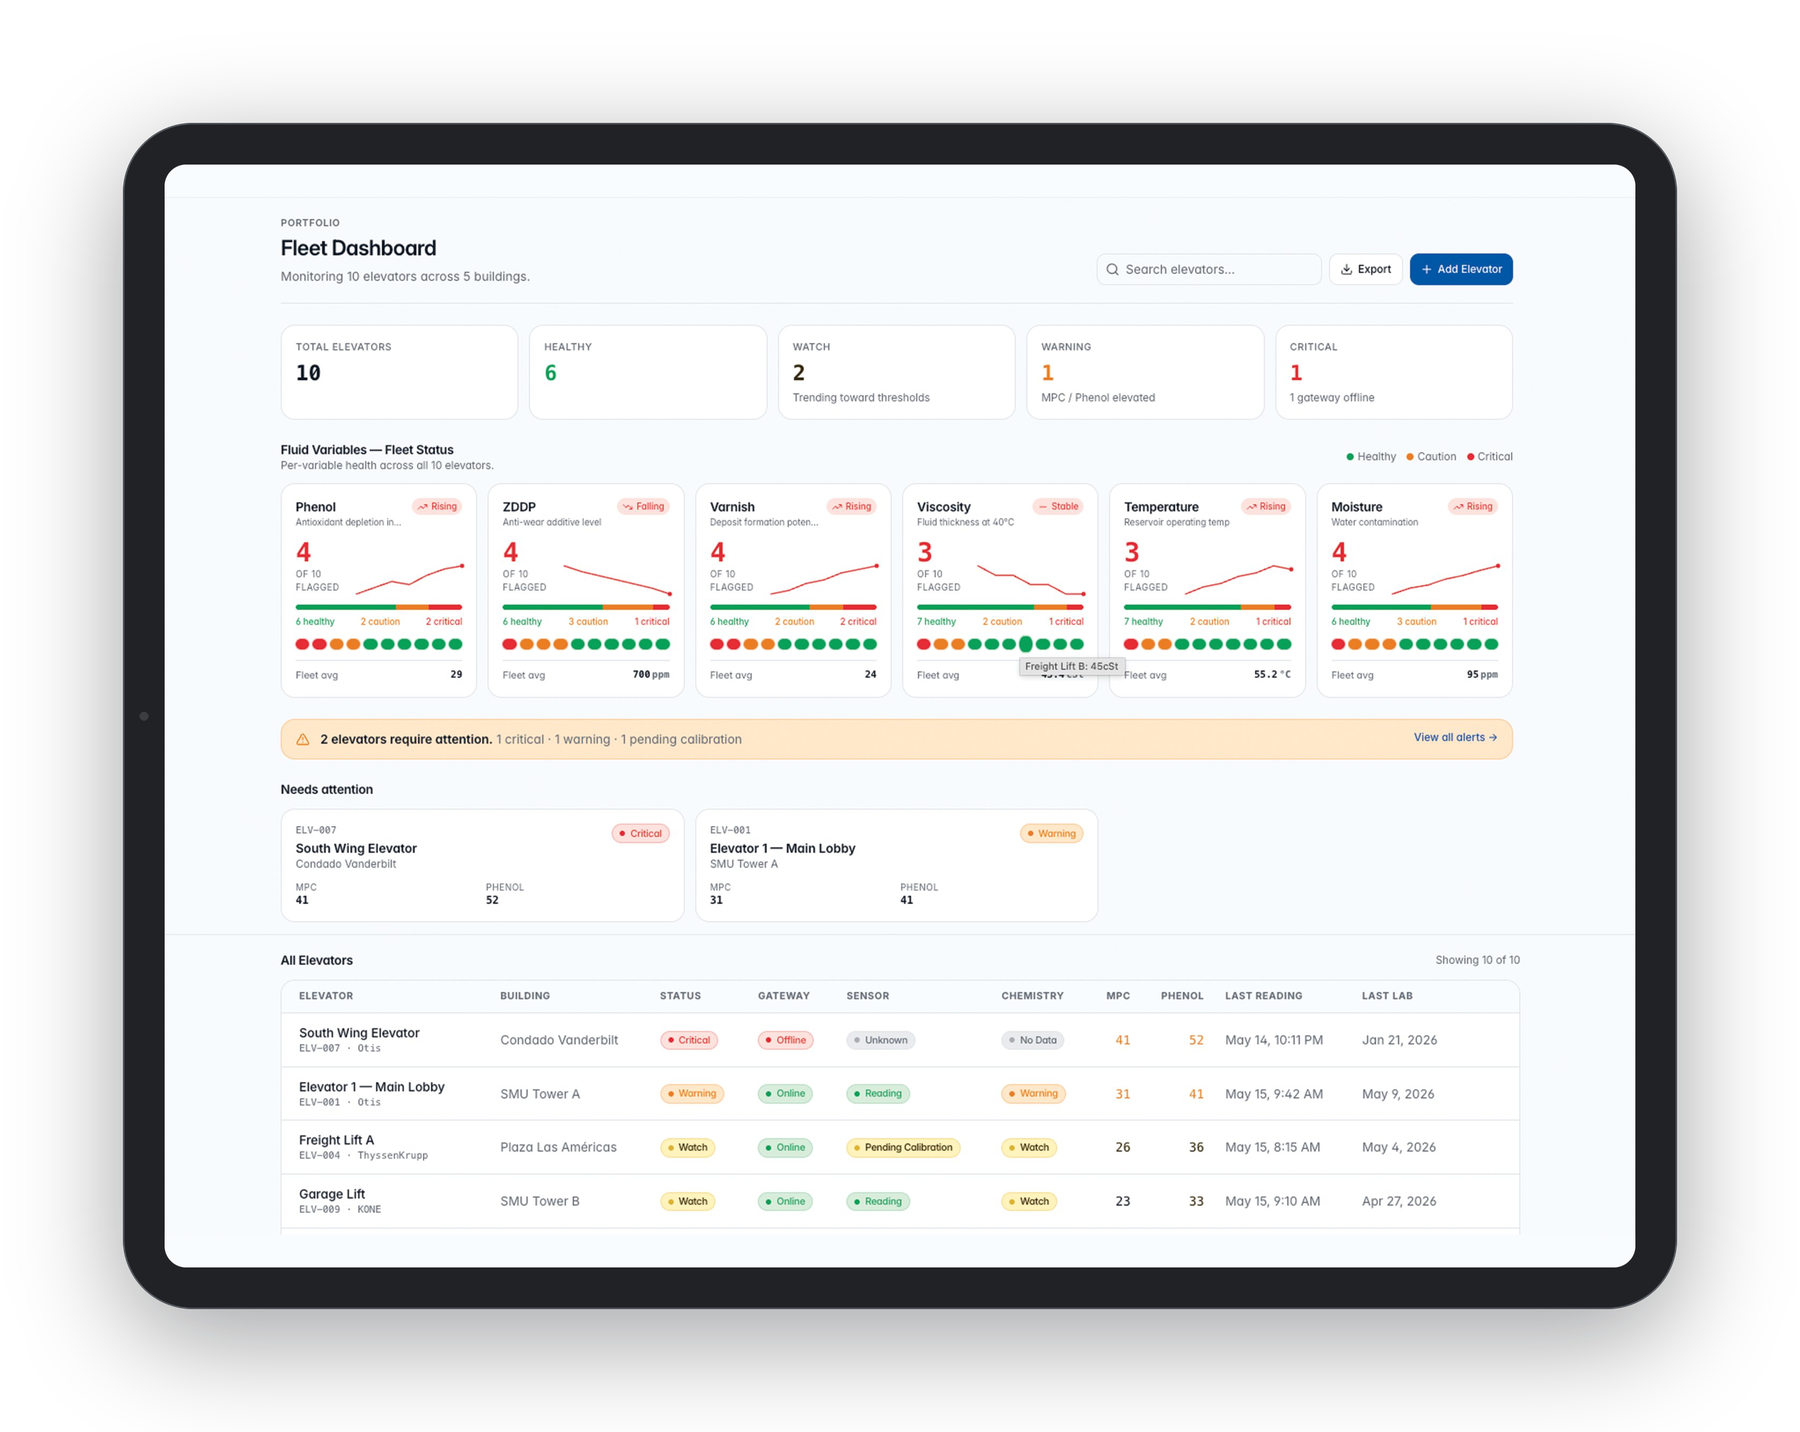Click the Offline gateway badge for South Wing Elevator
This screenshot has height=1432, width=1800.
coord(785,1040)
